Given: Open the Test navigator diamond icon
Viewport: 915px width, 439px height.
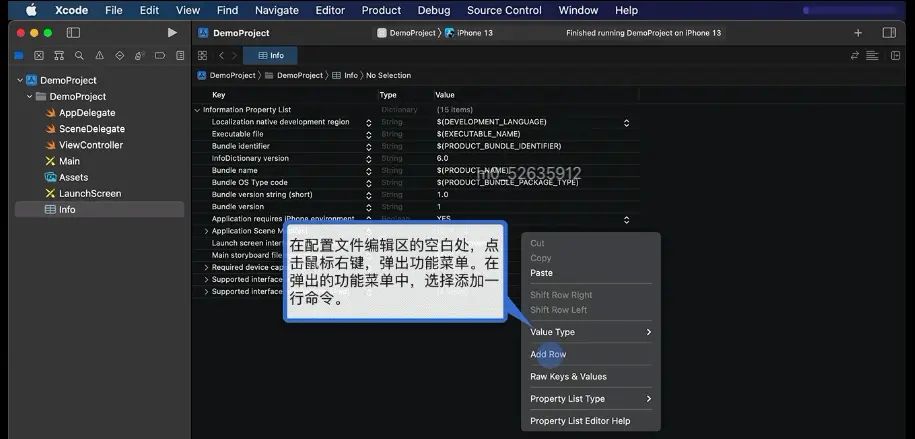Looking at the screenshot, I should coord(120,55).
